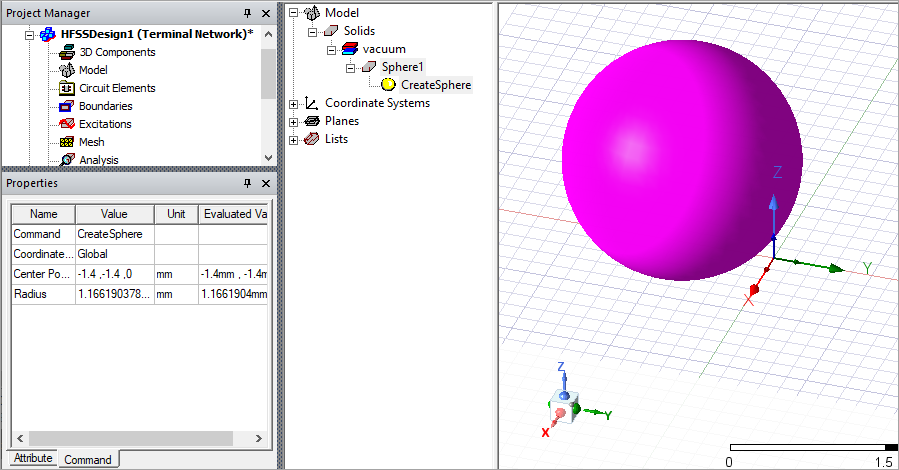899x470 pixels.
Task: Click the Model icon in history tree
Action: click(x=312, y=13)
